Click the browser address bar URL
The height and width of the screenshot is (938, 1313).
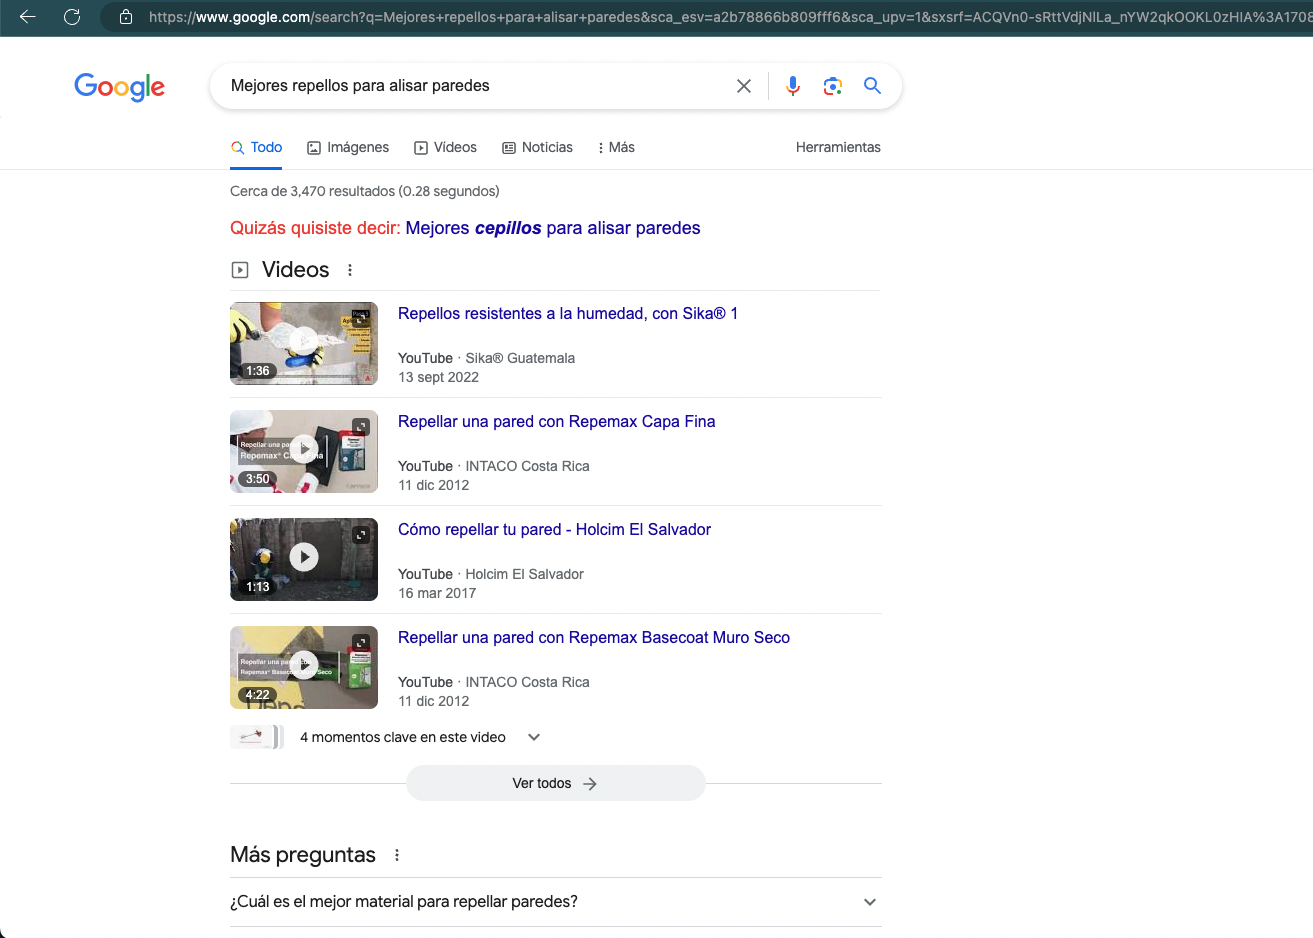click(x=730, y=17)
